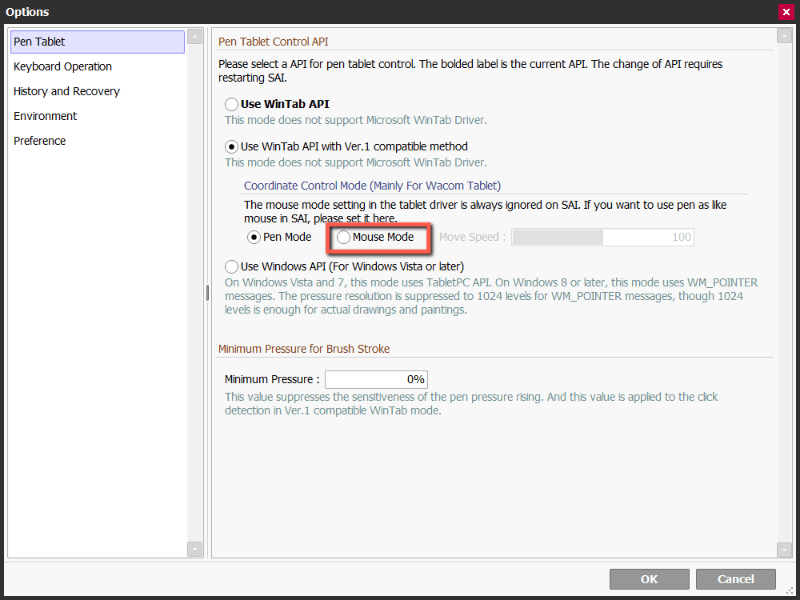Close the Options dialog window
800x600 pixels.
point(786,12)
